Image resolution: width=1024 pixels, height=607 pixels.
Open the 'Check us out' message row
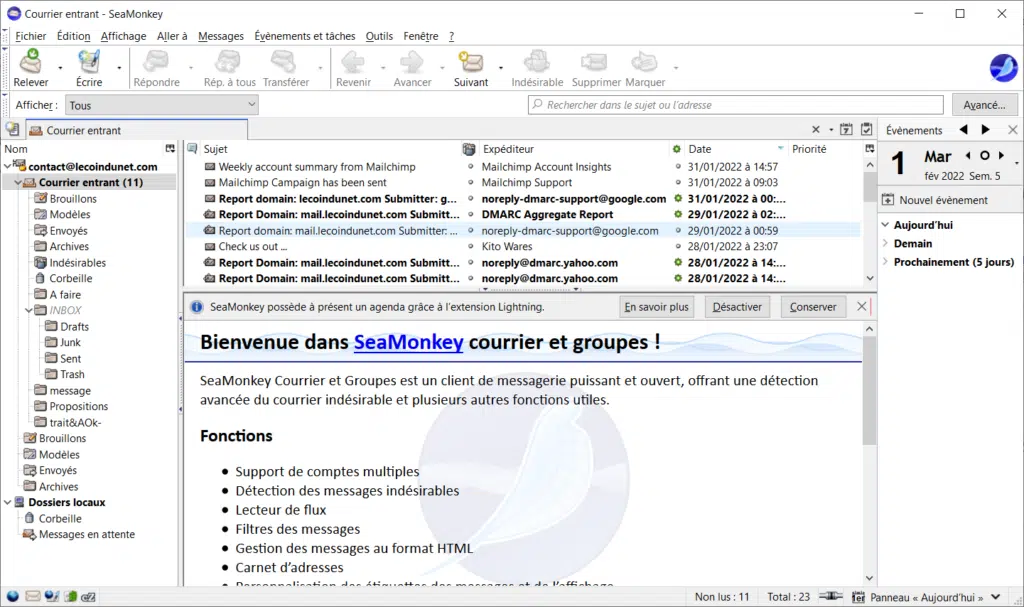coord(522,246)
